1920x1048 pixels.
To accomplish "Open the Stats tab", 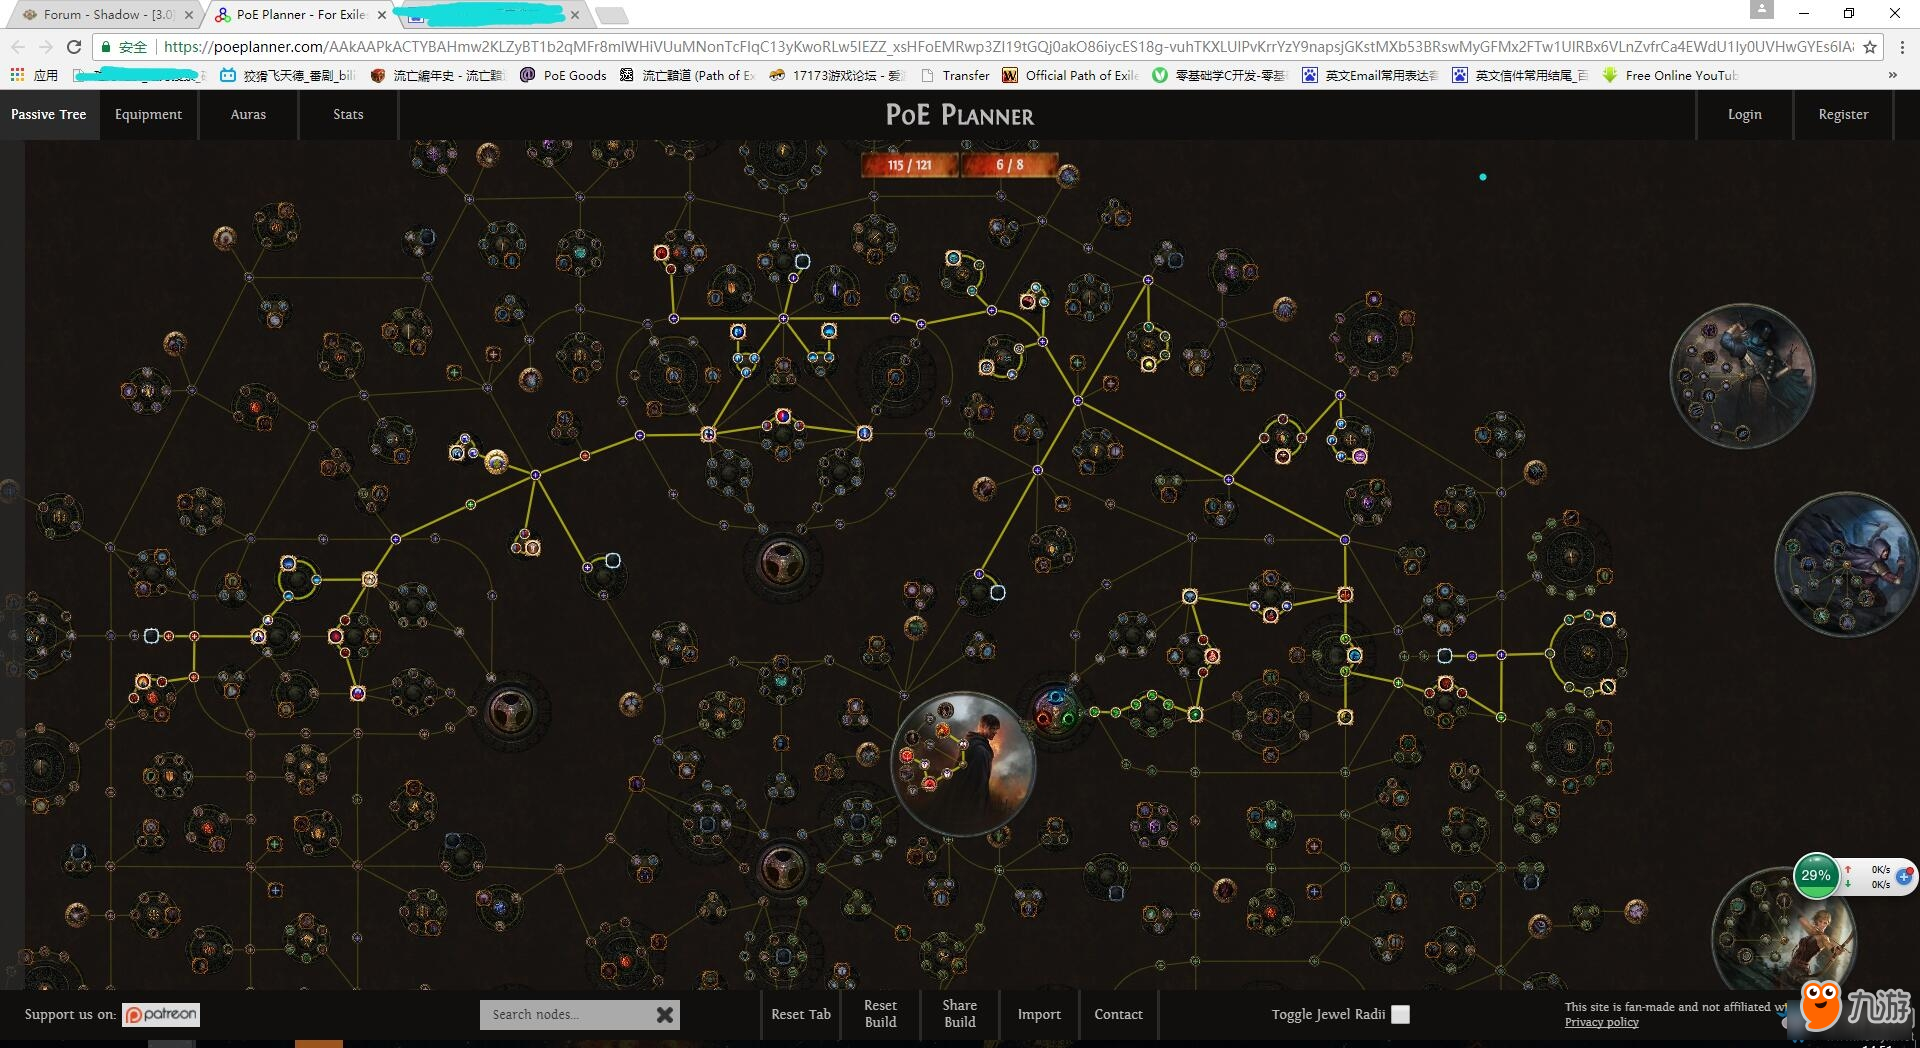I will pos(348,114).
